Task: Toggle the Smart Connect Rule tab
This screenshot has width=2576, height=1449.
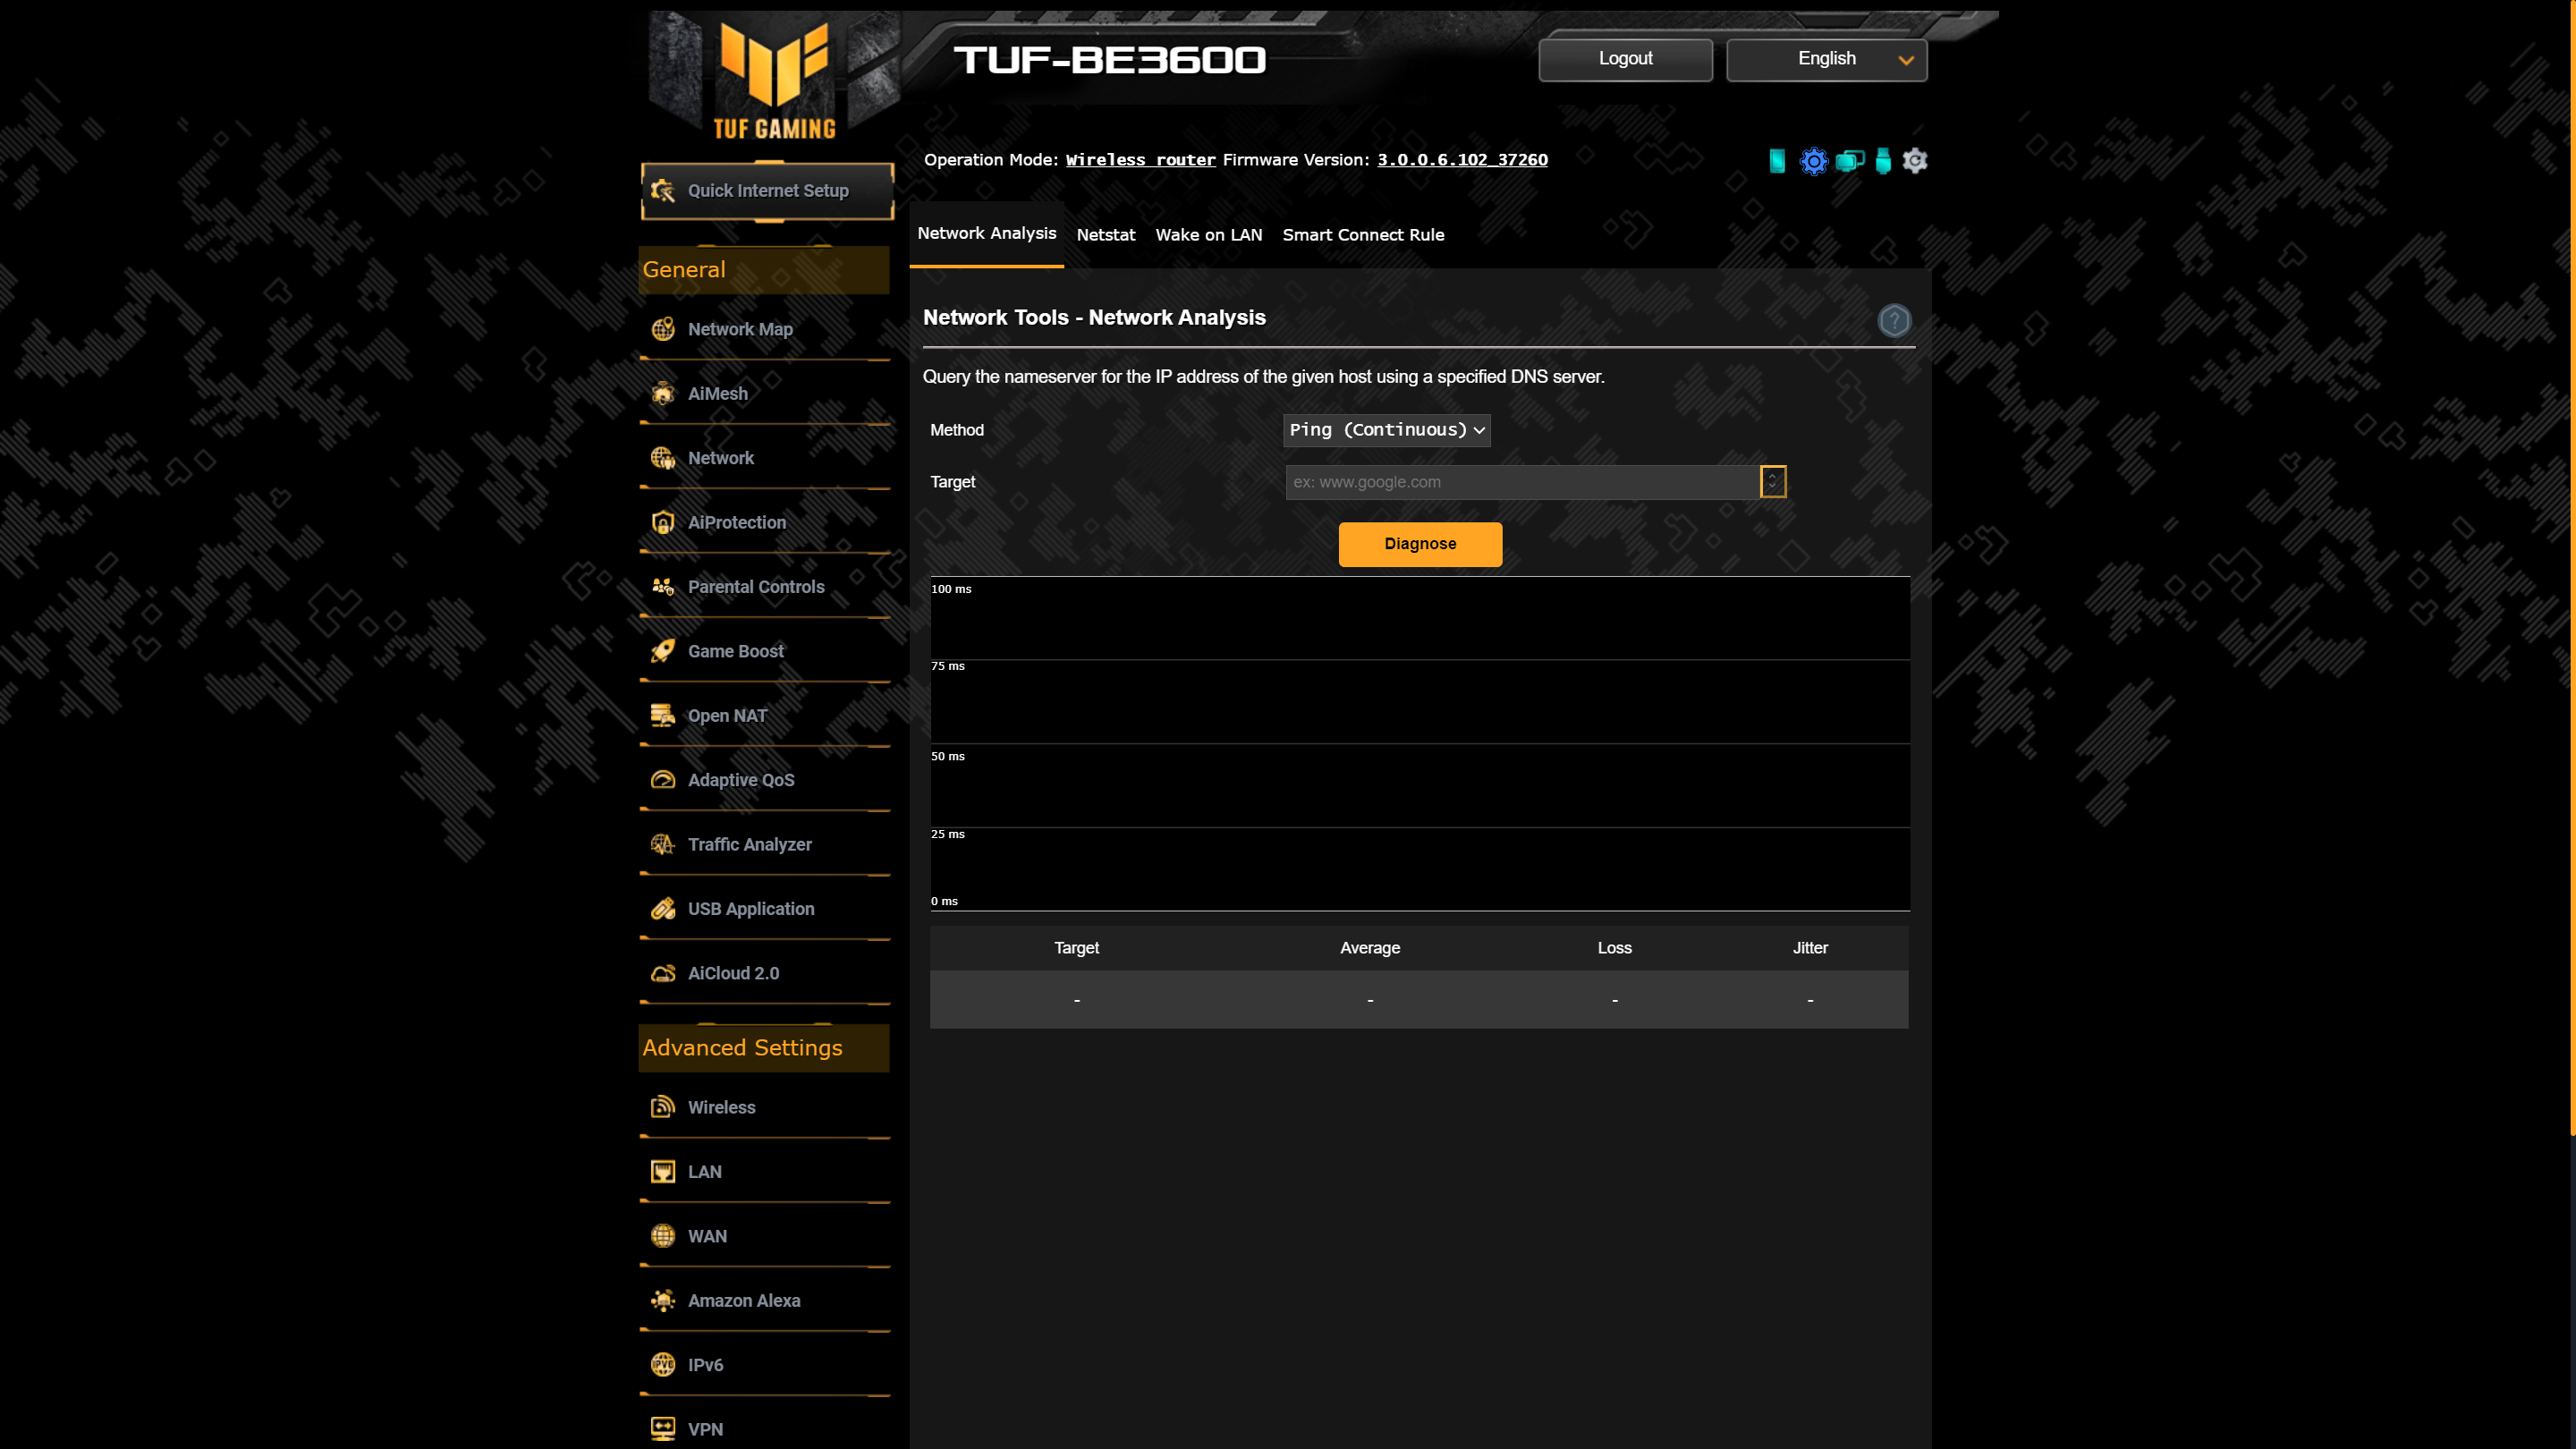Action: (1362, 233)
